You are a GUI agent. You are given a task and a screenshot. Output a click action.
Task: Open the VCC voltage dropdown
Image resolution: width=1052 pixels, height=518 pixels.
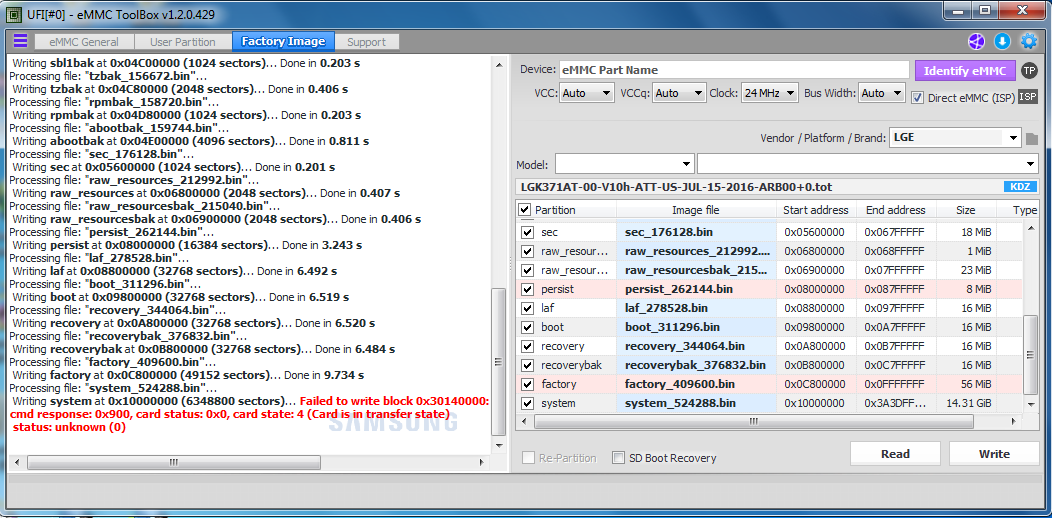click(x=587, y=93)
